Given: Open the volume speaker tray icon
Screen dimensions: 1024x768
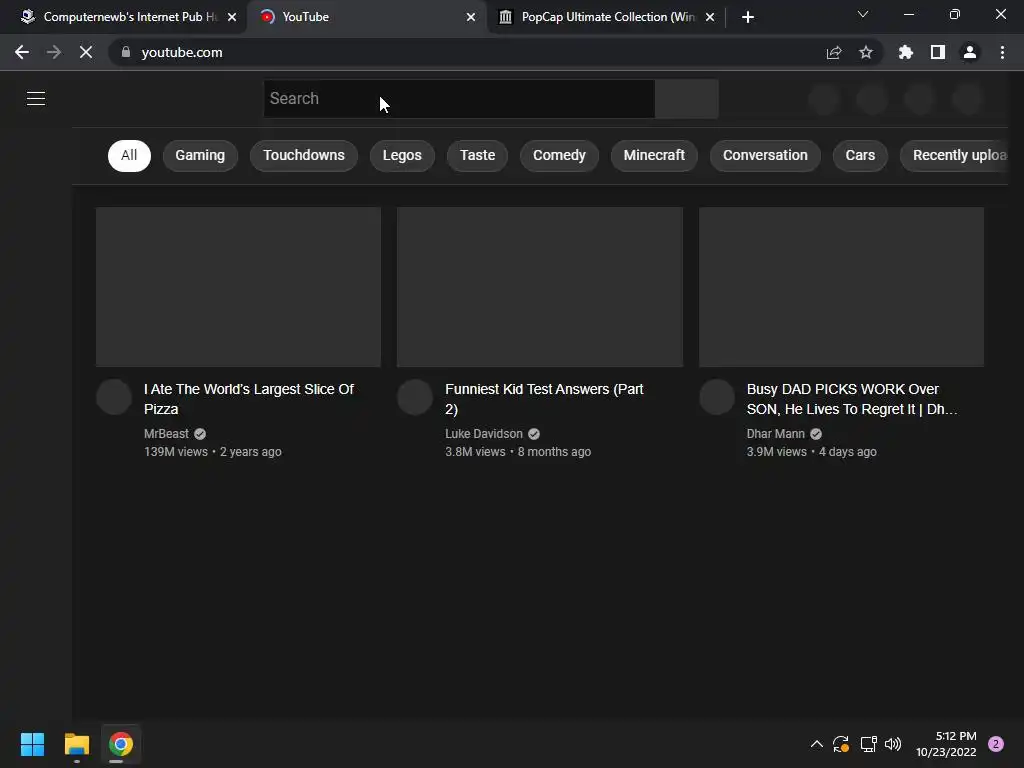Looking at the screenshot, I should (893, 744).
